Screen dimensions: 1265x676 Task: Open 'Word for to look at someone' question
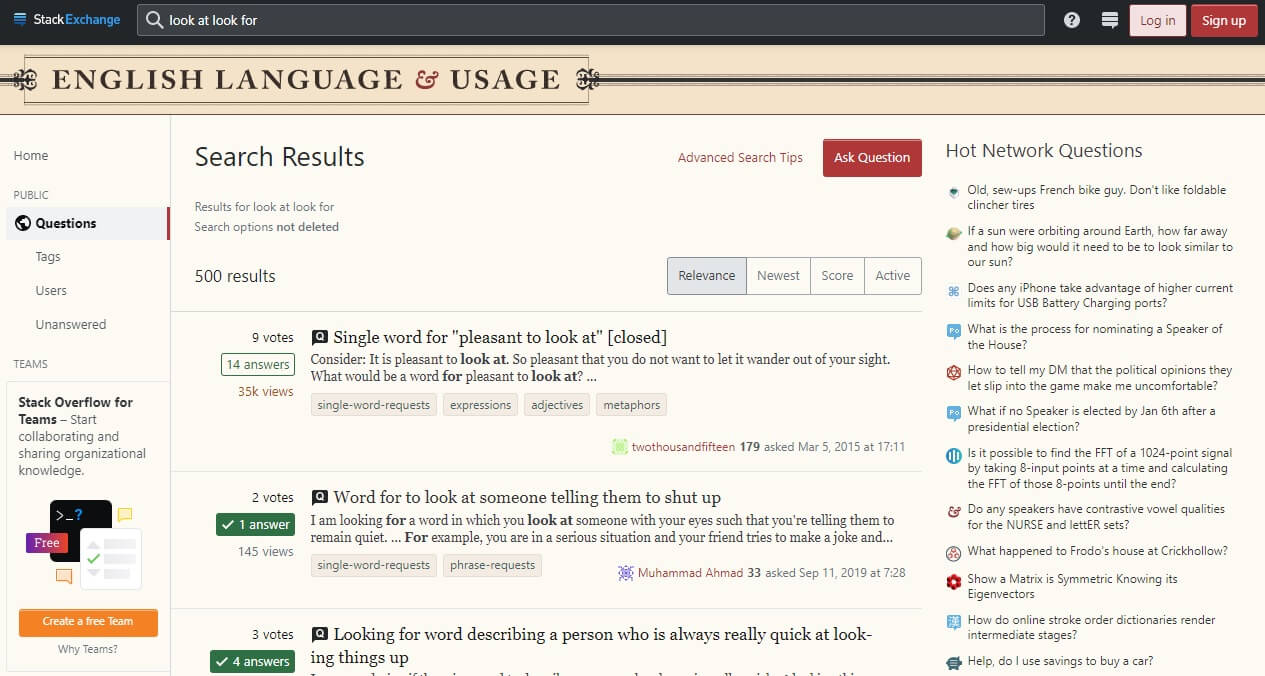tap(527, 497)
